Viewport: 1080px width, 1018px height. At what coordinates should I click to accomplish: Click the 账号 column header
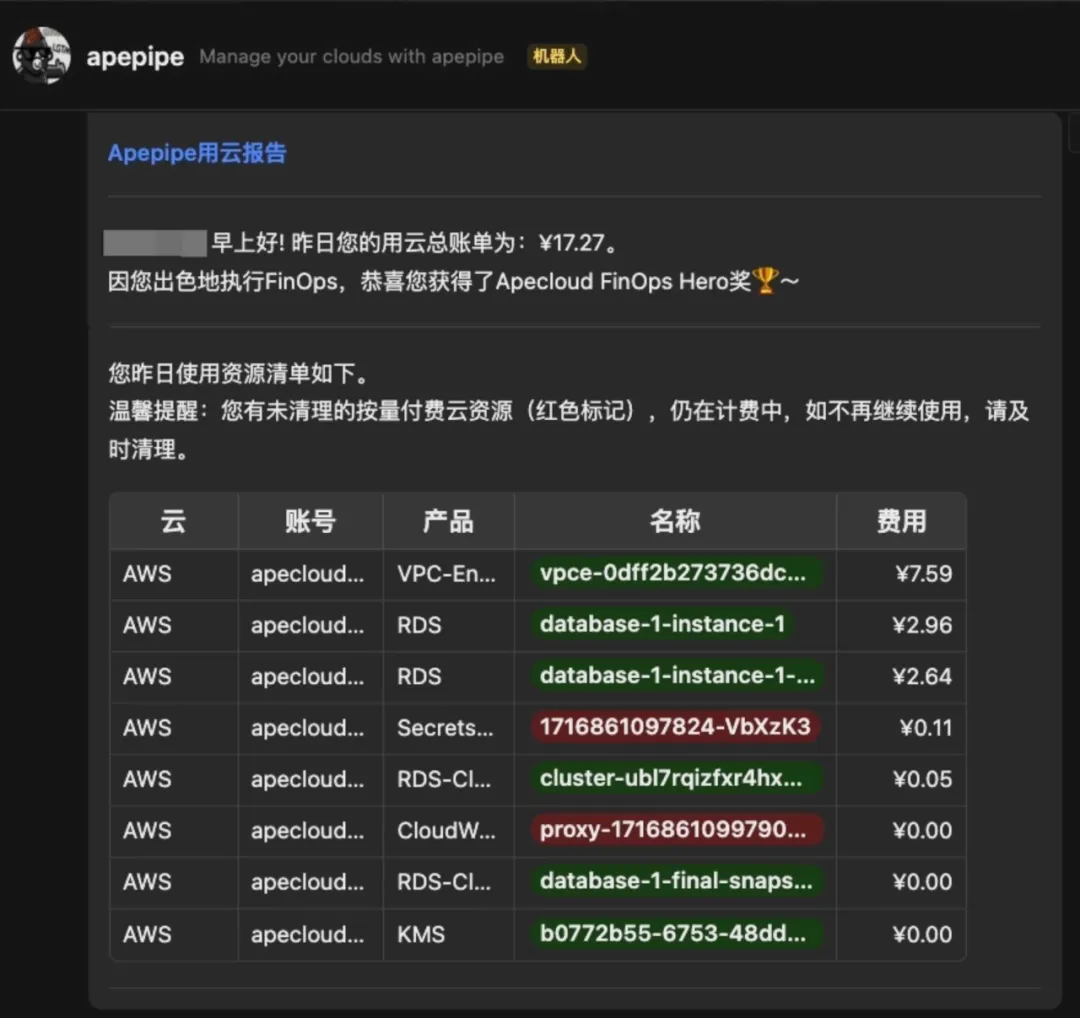[311, 521]
